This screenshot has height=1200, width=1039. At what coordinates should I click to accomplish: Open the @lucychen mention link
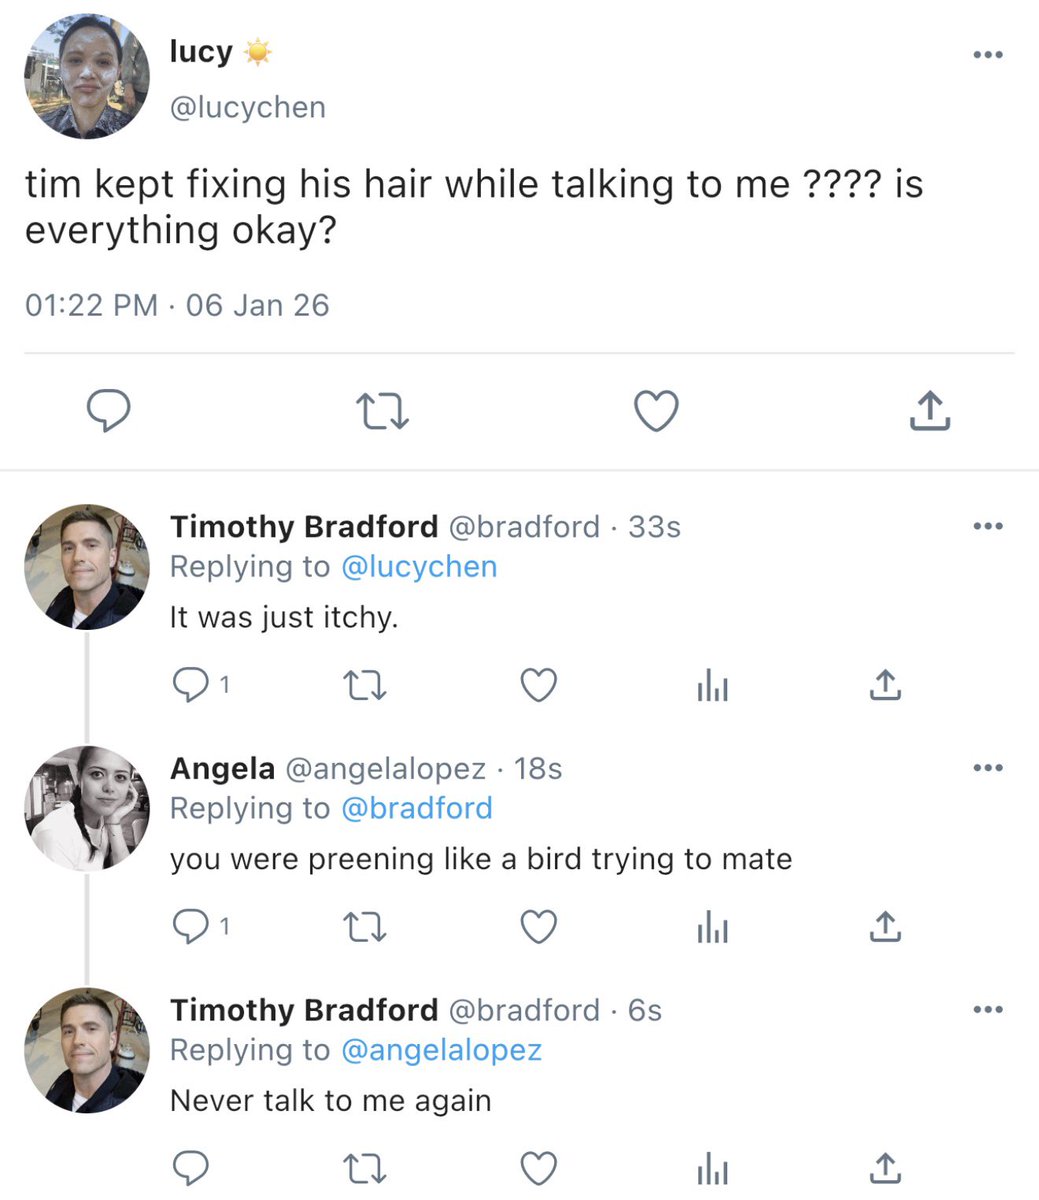(x=419, y=567)
